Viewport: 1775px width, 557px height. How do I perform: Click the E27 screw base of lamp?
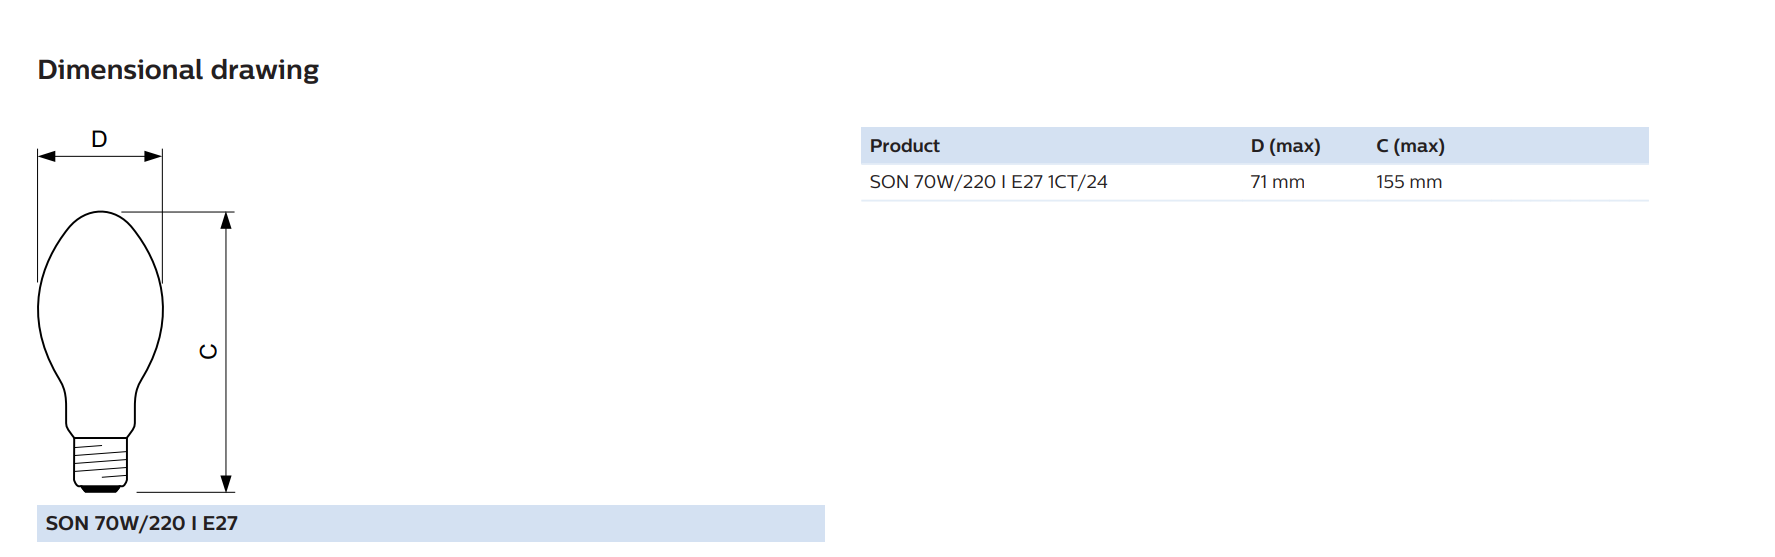tap(100, 465)
